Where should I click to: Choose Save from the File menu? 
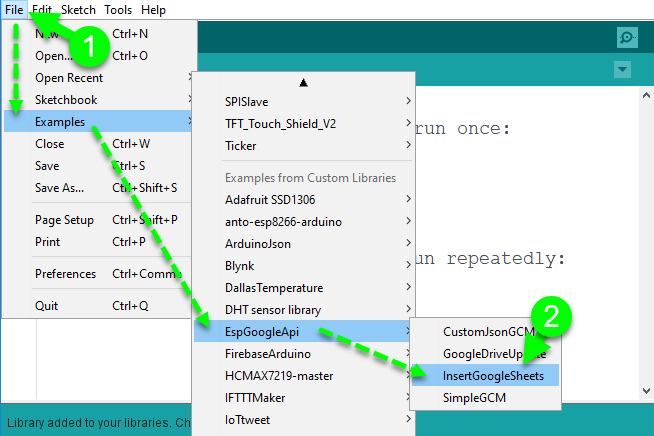coord(98,166)
